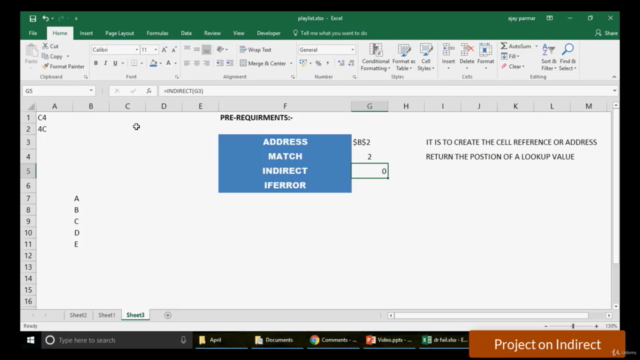
Task: Open Find & Select menu
Action: pyautogui.click(x=568, y=57)
